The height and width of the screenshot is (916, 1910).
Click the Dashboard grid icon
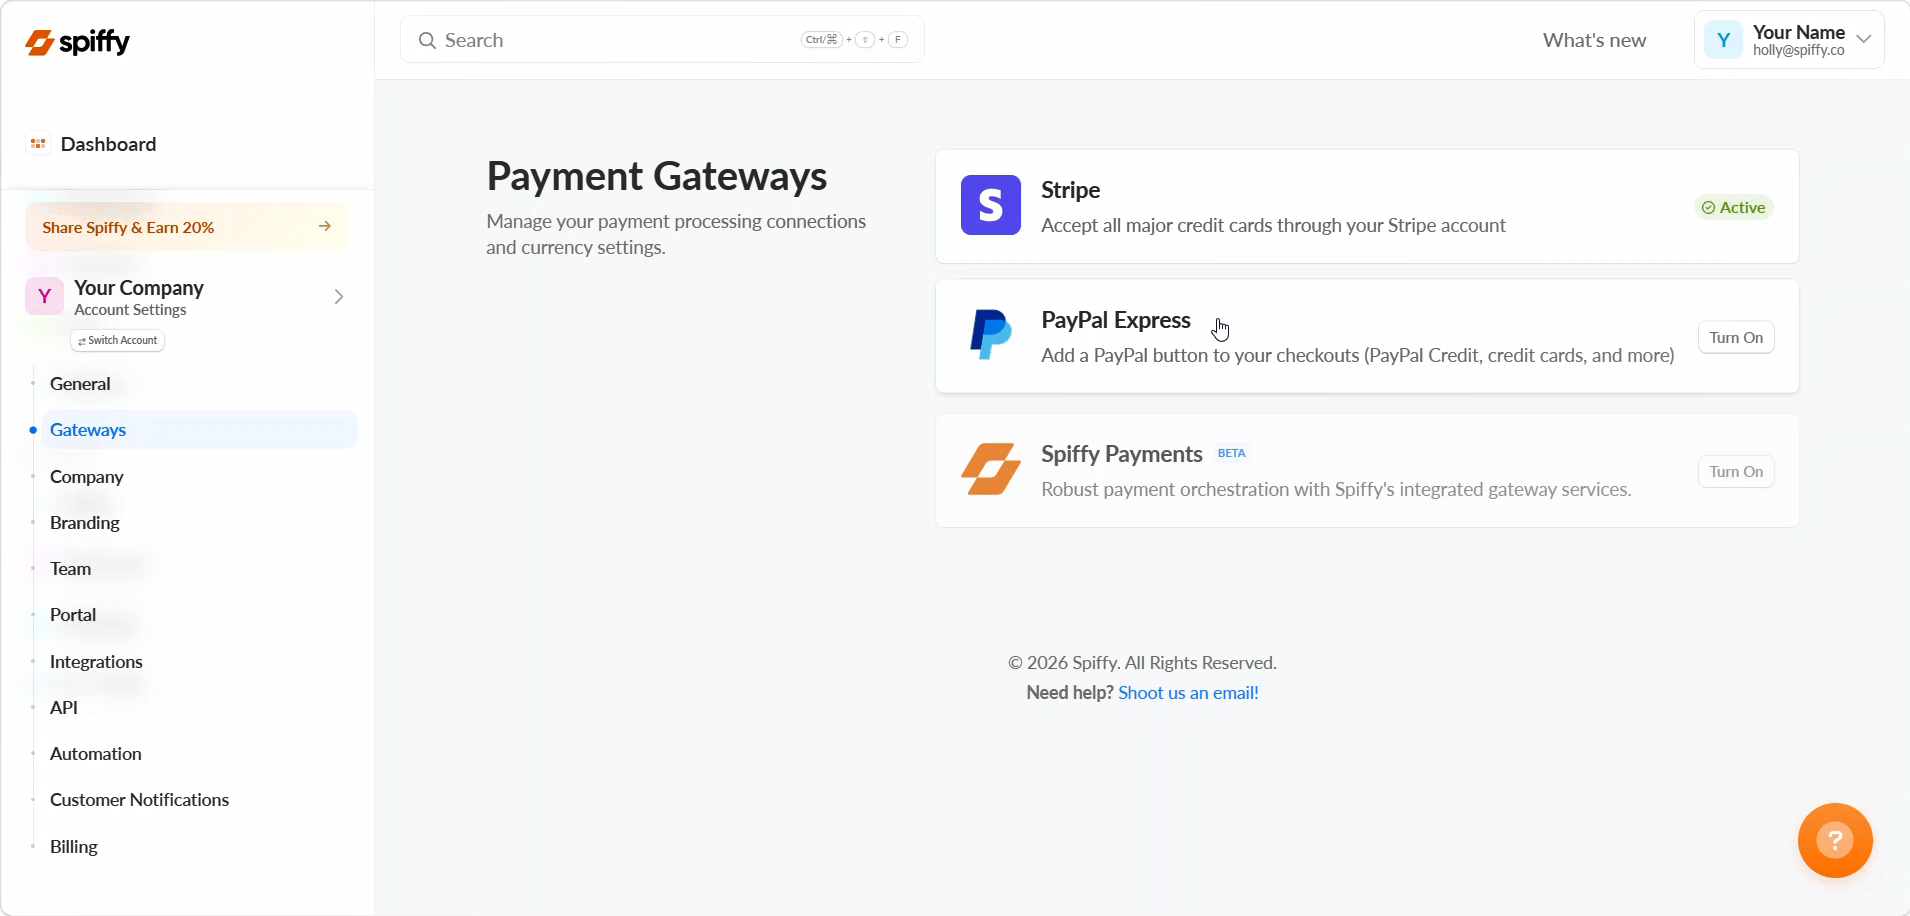coord(38,144)
